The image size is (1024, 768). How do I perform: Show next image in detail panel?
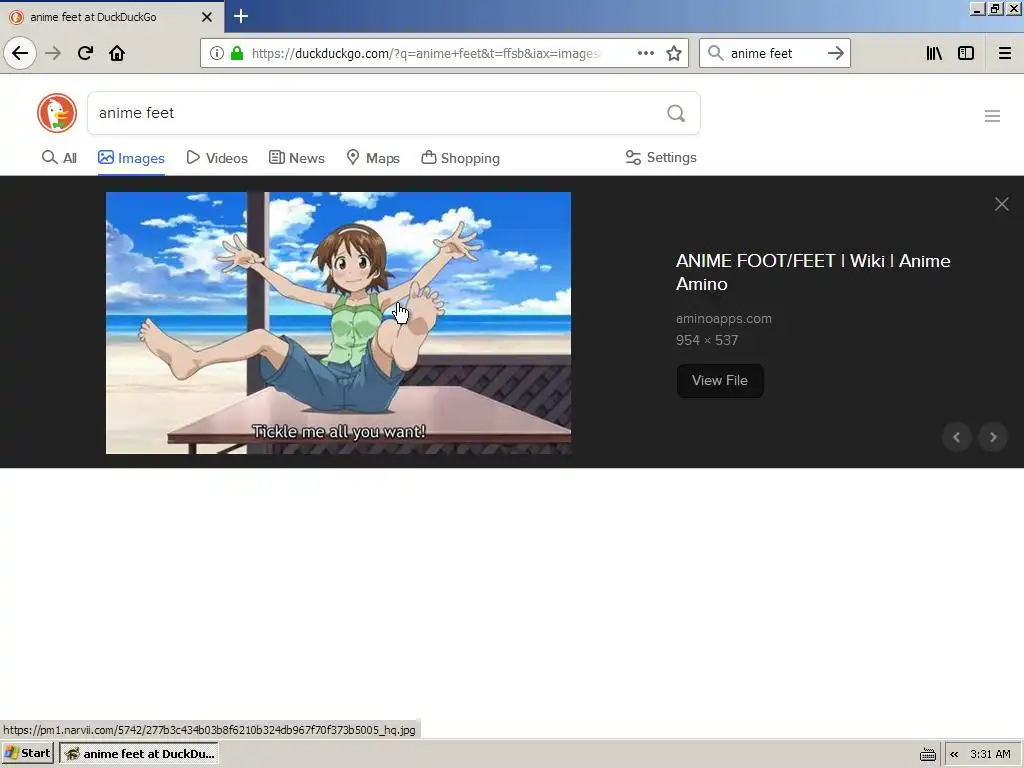coord(993,437)
